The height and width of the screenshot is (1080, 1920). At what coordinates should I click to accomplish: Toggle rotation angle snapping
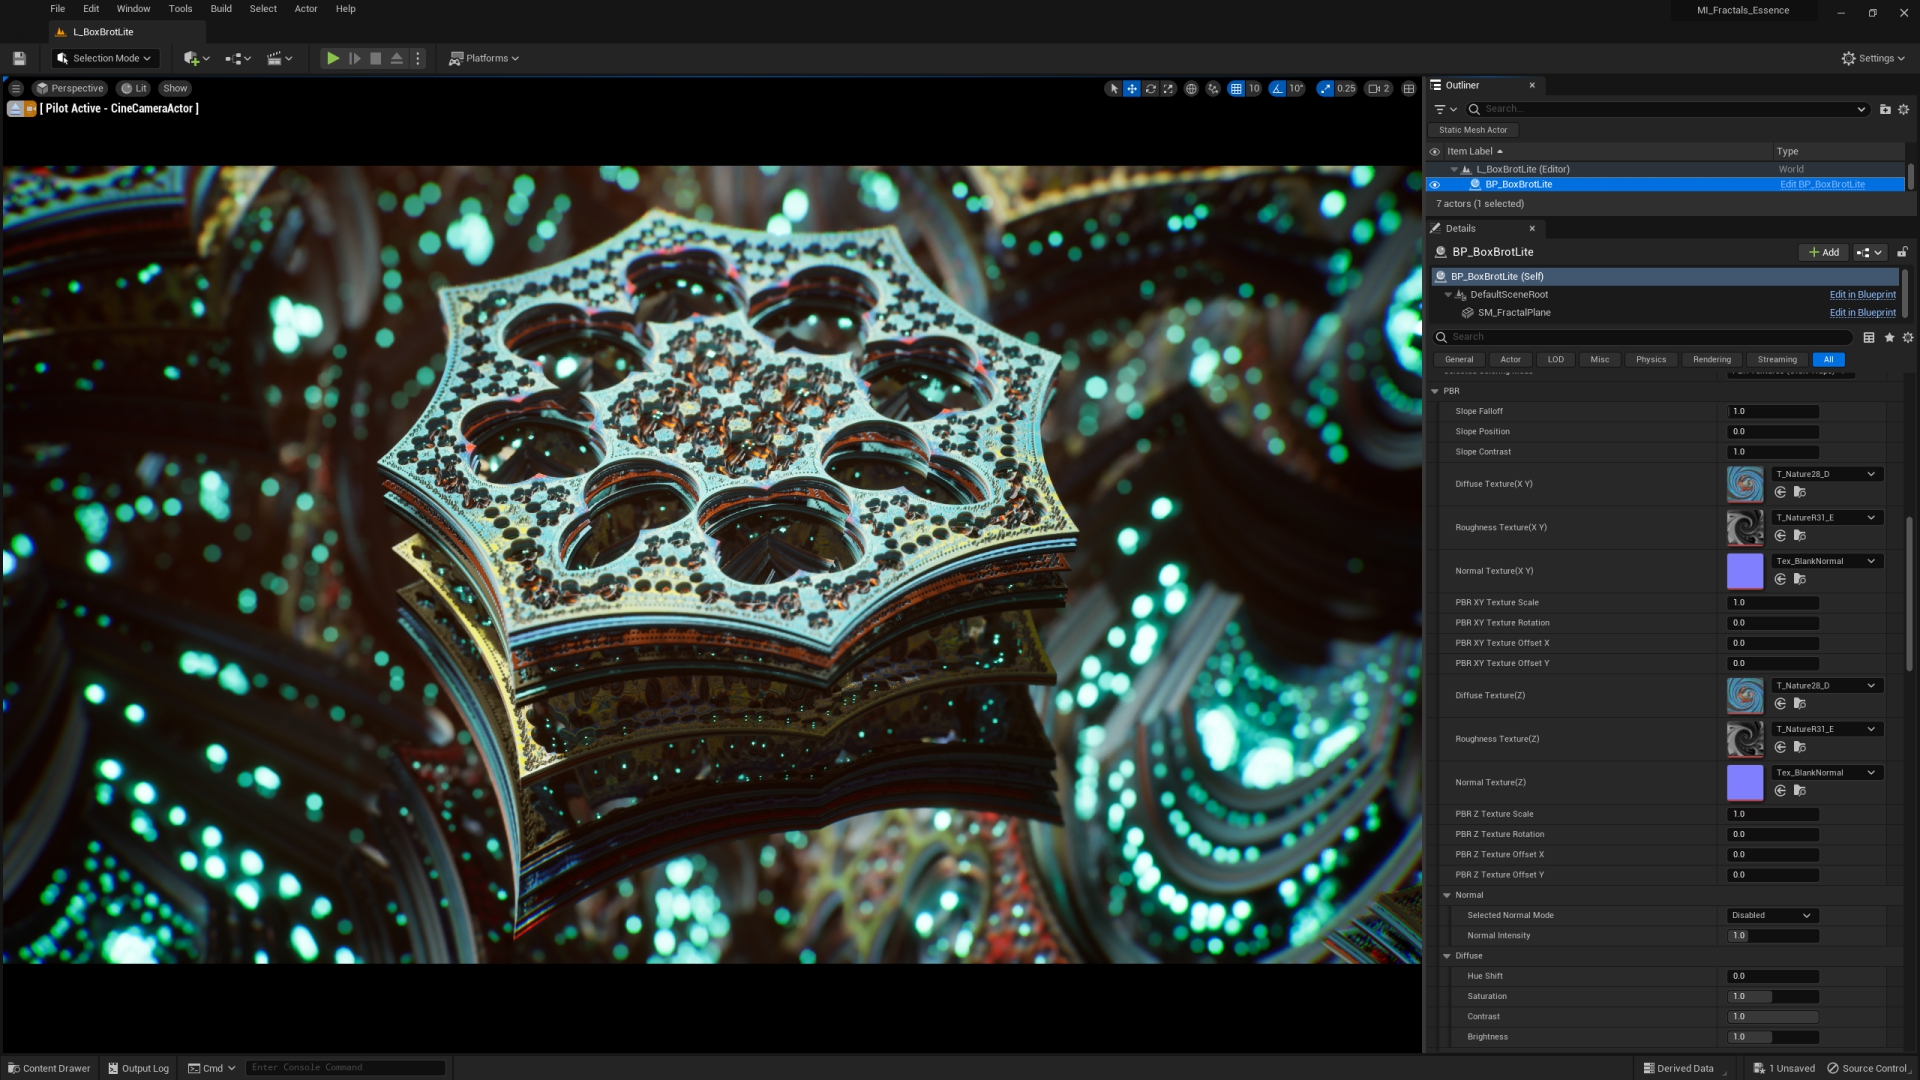tap(1277, 89)
